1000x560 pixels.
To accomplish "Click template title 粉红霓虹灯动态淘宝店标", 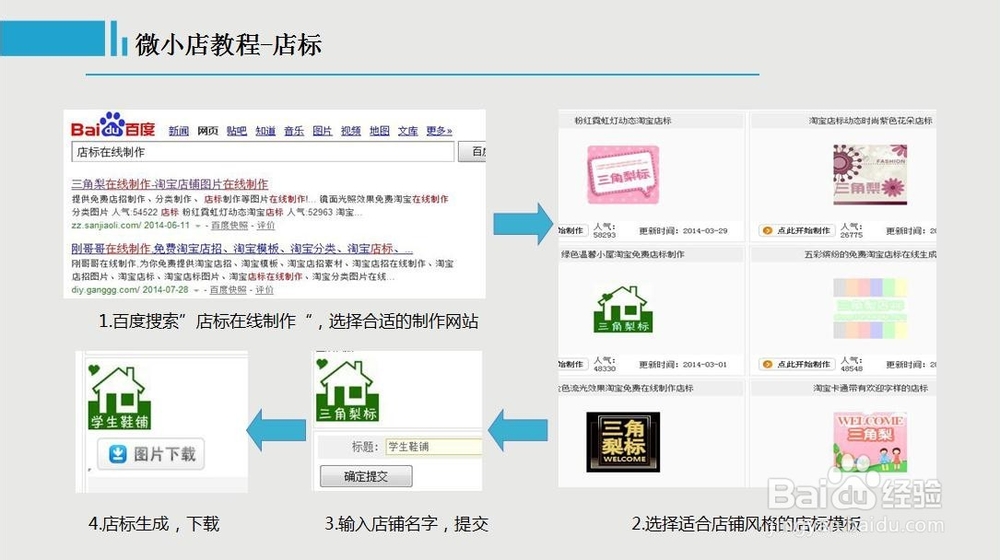I will (622, 121).
